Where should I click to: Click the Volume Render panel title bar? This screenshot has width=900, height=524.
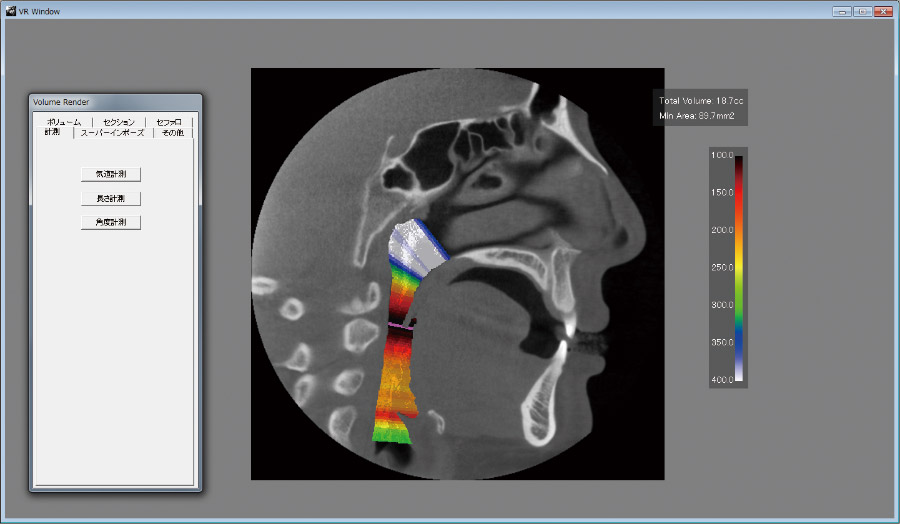[115, 102]
